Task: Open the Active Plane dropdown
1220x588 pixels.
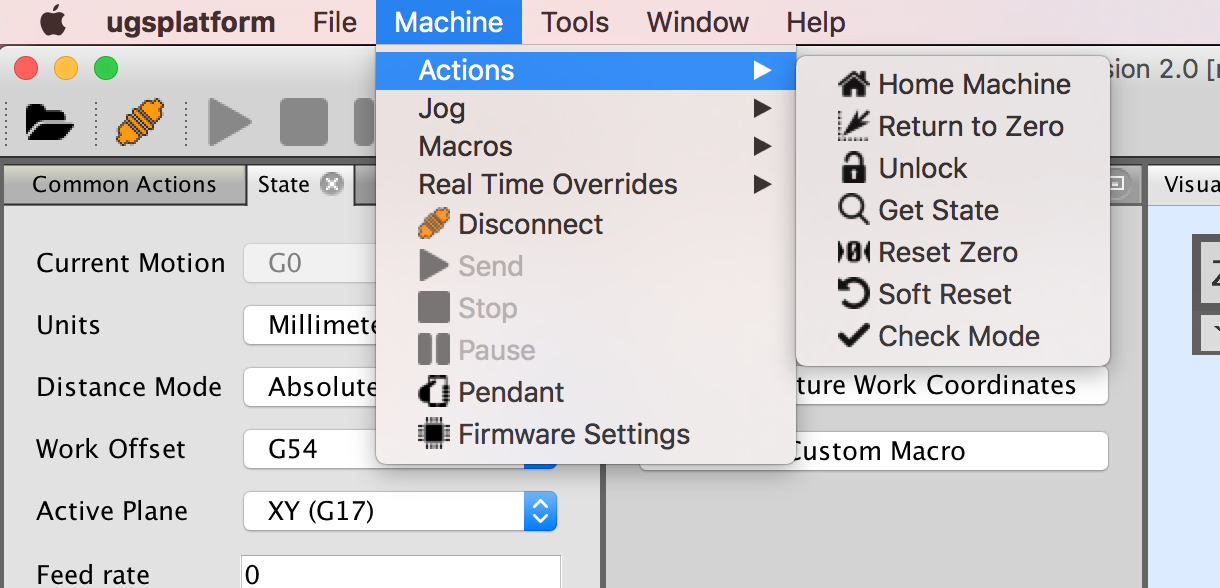Action: [x=541, y=511]
